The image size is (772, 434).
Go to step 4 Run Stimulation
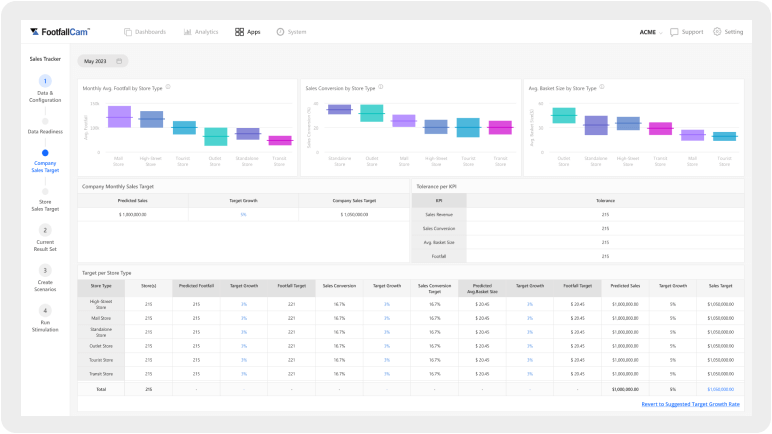click(45, 318)
